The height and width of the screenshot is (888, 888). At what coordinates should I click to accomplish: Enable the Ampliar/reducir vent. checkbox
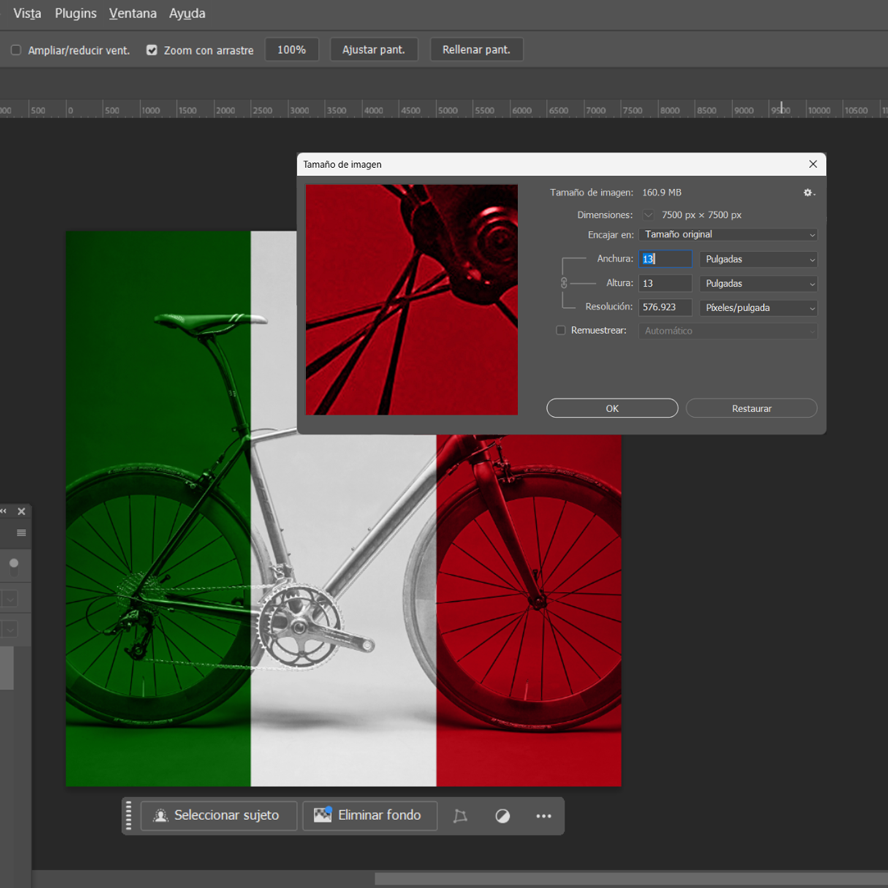pos(15,48)
